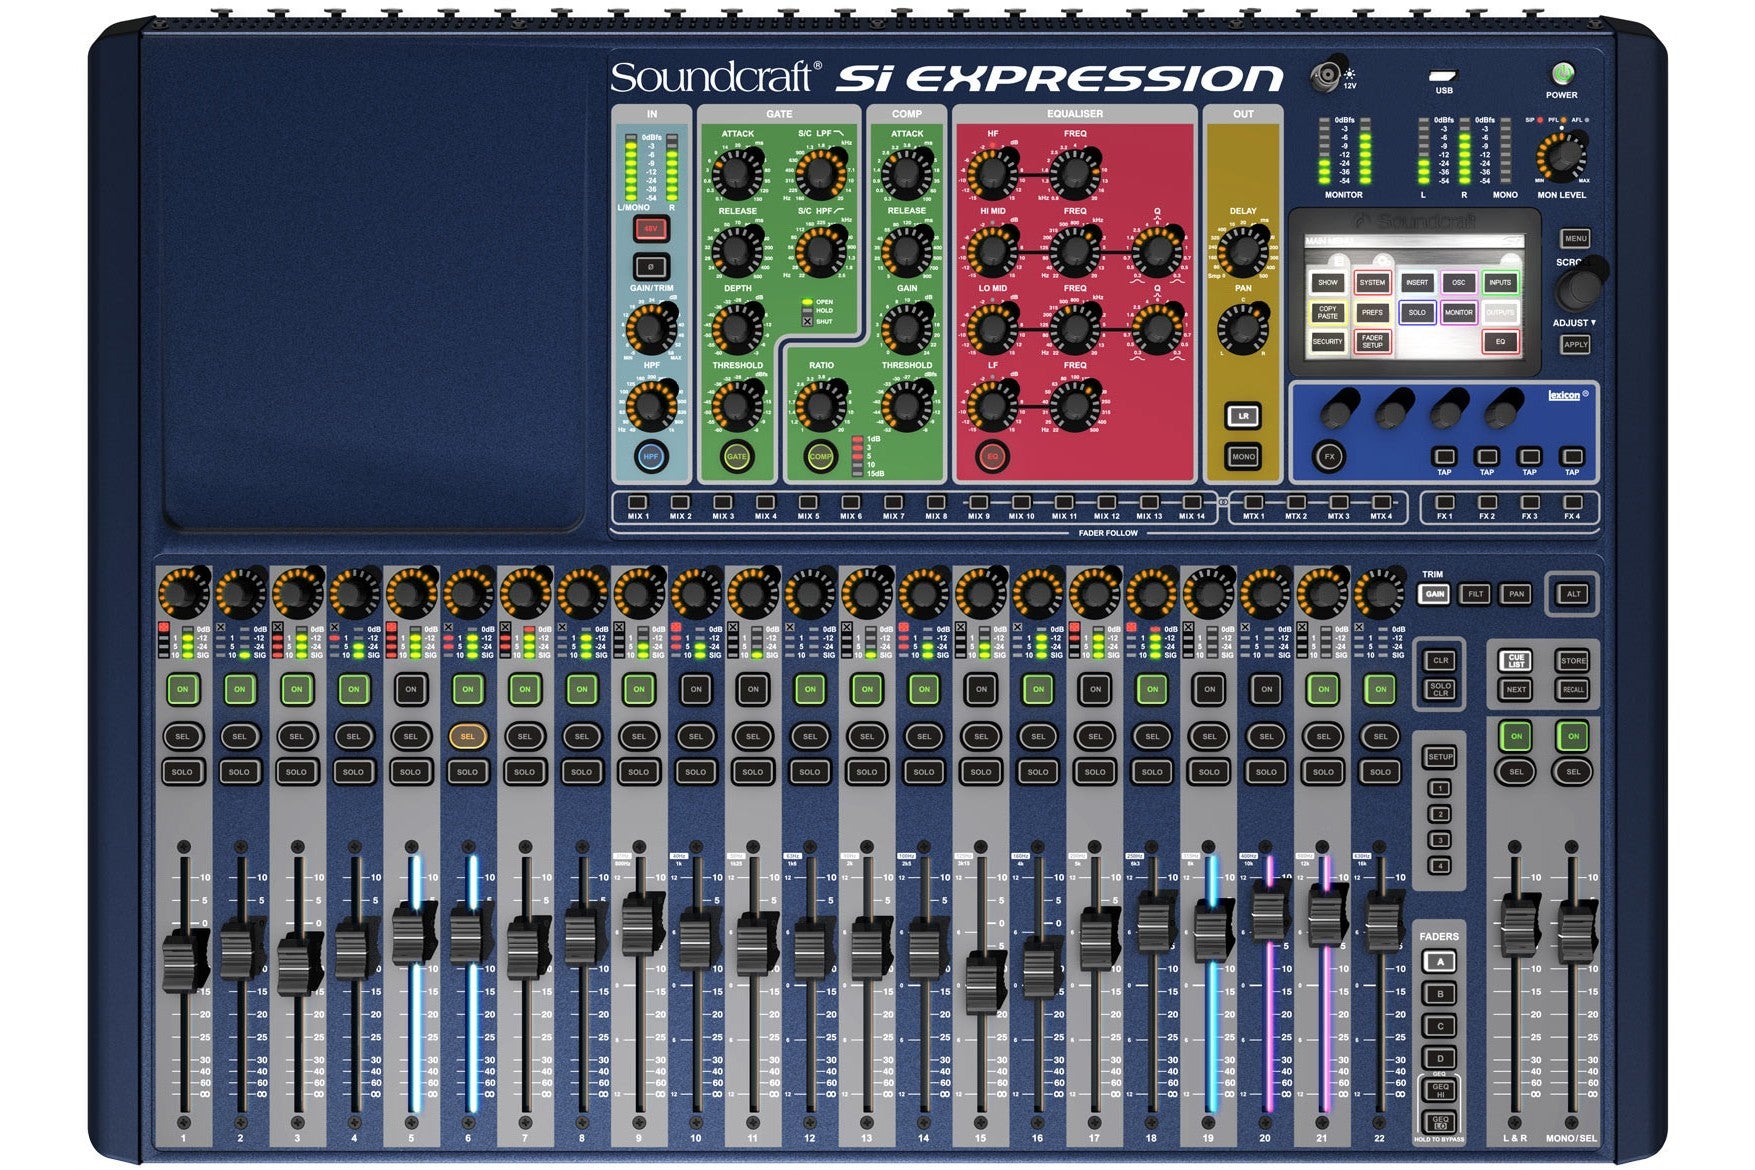This screenshot has height=1170, width=1755.
Task: Toggle channel 1 ON button
Action: [182, 689]
